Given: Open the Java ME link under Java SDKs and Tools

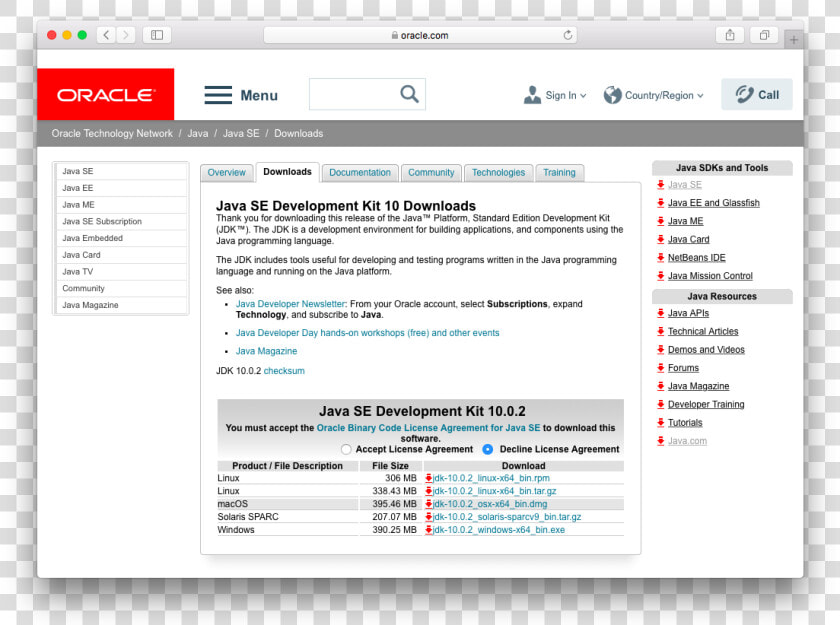Looking at the screenshot, I should (x=685, y=221).
